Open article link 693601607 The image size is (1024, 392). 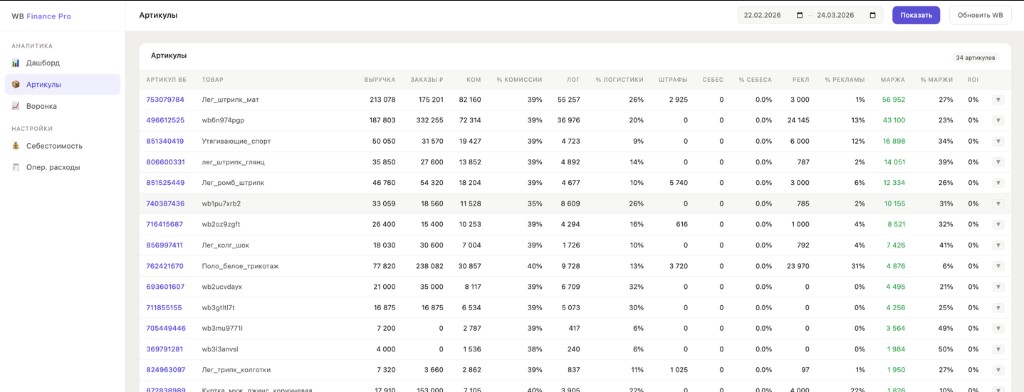click(165, 286)
